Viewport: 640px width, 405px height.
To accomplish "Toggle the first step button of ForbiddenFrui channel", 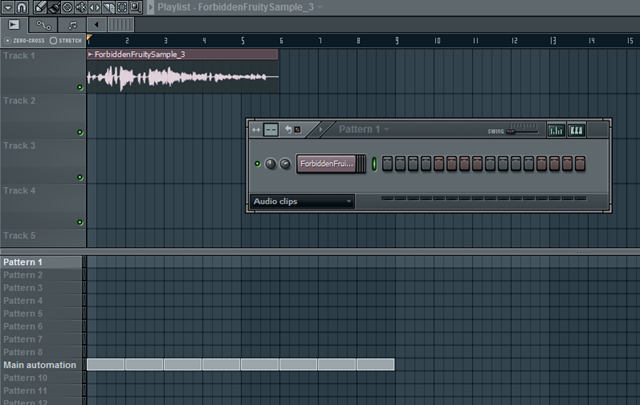I will tap(387, 163).
